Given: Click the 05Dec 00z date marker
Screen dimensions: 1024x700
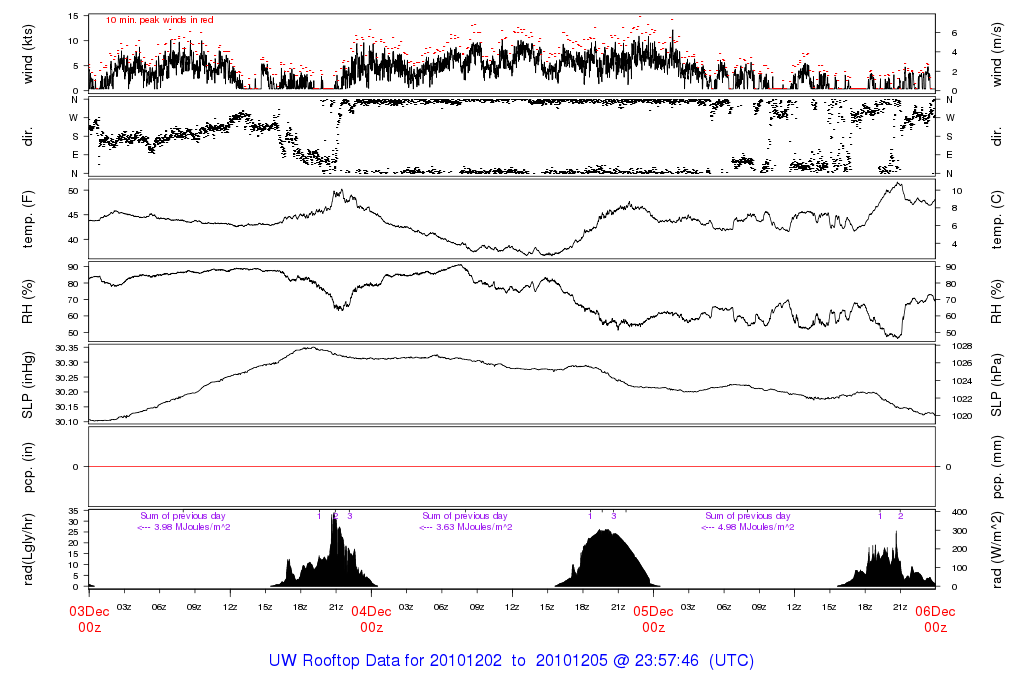Looking at the screenshot, I should 653,619.
